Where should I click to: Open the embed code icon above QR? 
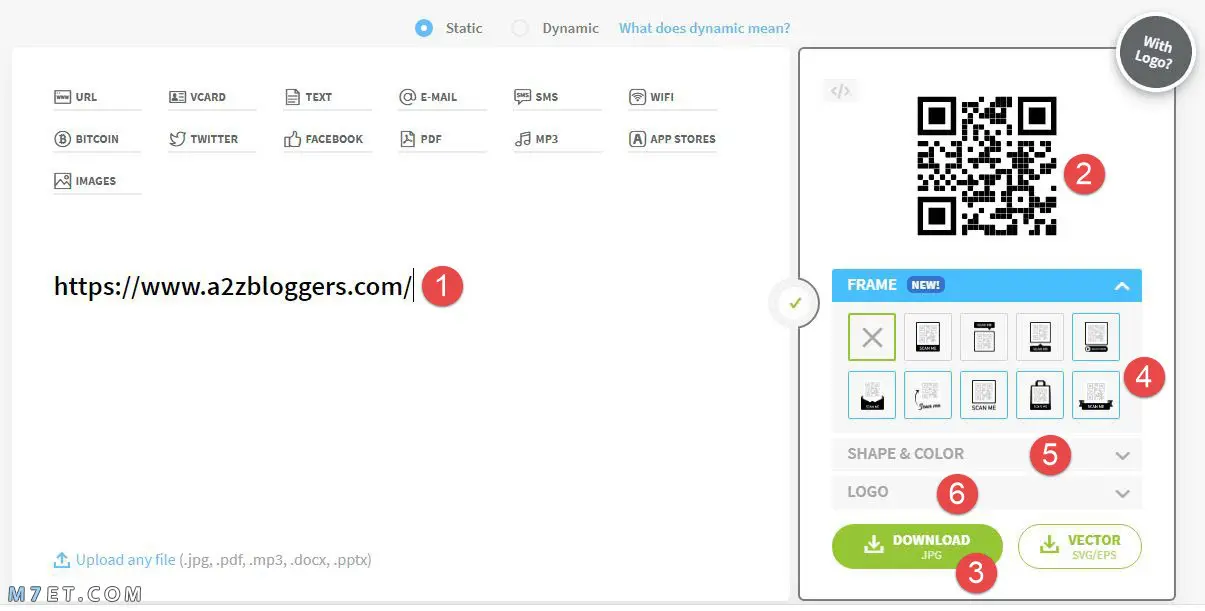click(840, 91)
